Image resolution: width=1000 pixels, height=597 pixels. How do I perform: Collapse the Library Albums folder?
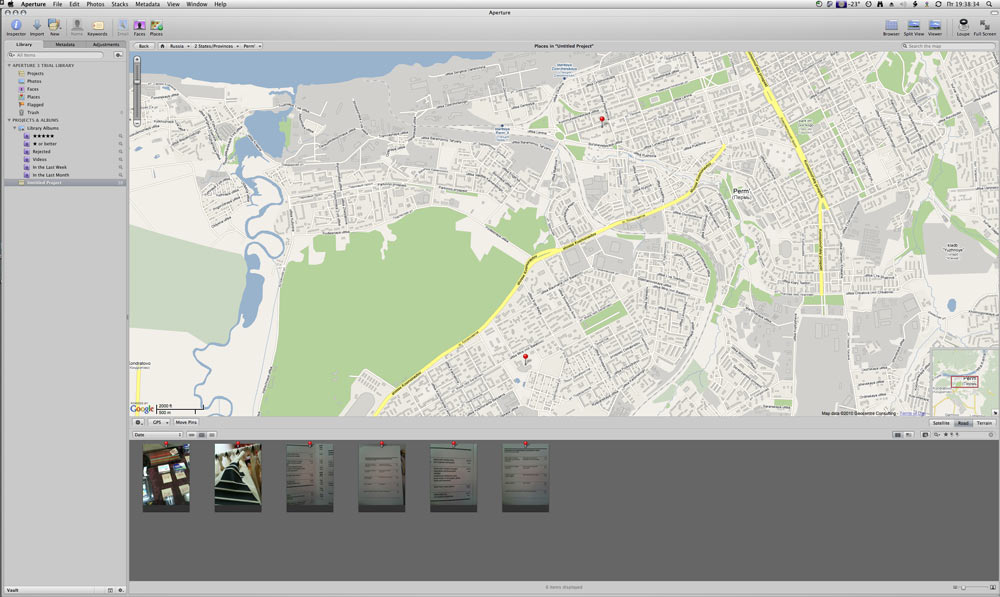(x=15, y=128)
